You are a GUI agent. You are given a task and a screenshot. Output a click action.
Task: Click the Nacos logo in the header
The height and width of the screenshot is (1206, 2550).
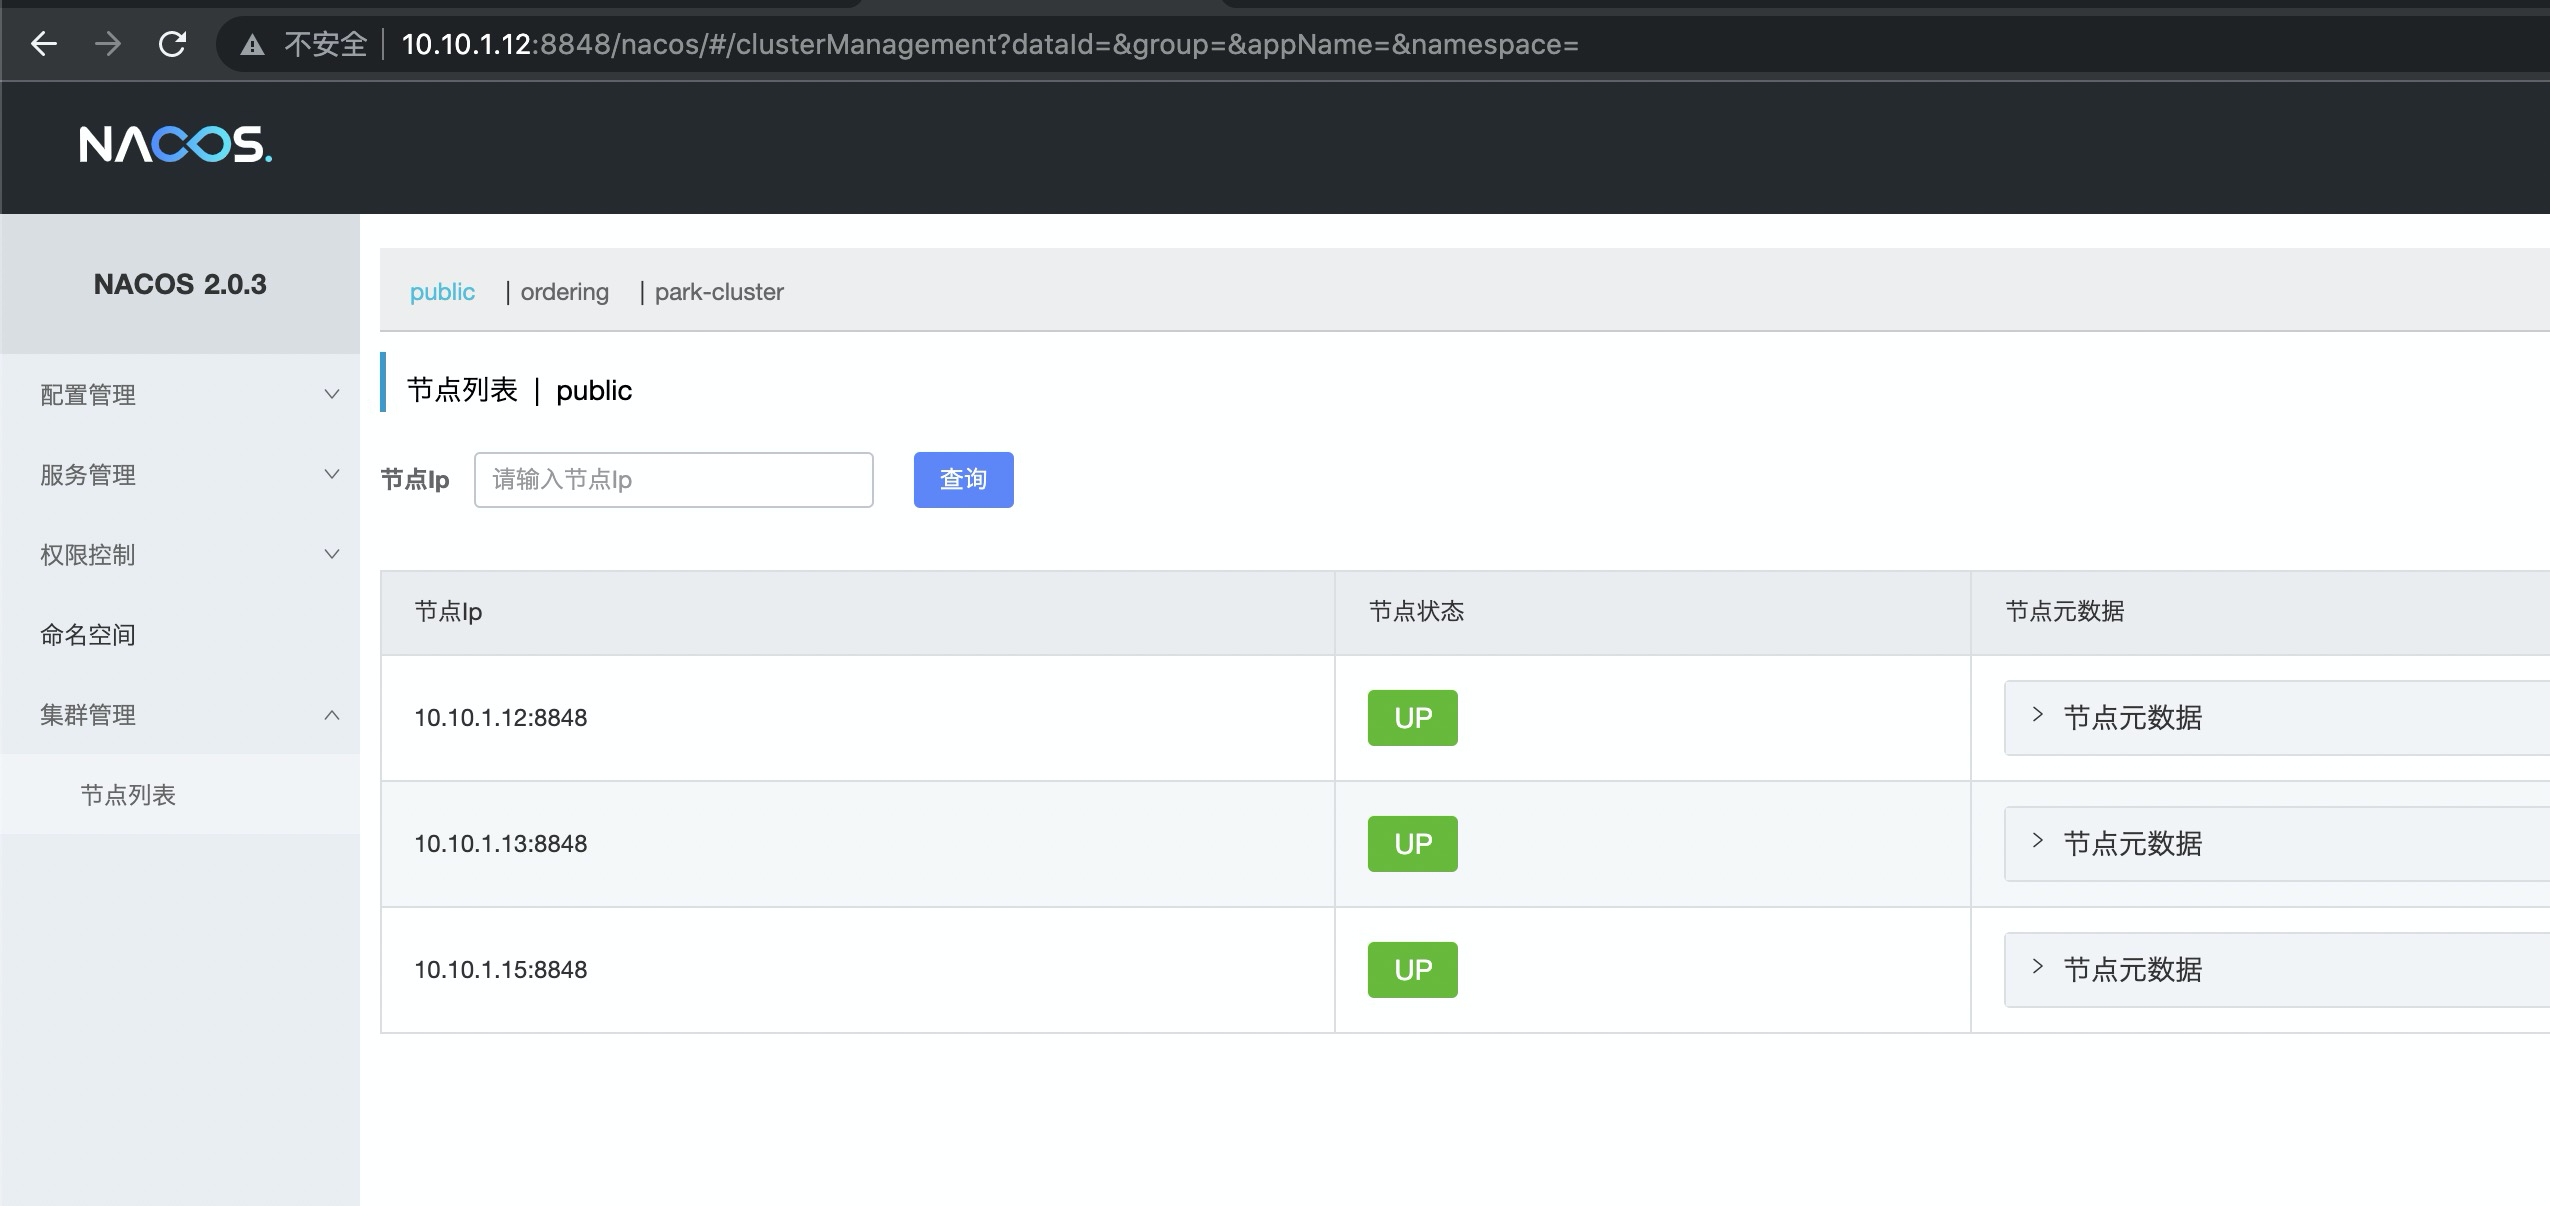(x=173, y=146)
